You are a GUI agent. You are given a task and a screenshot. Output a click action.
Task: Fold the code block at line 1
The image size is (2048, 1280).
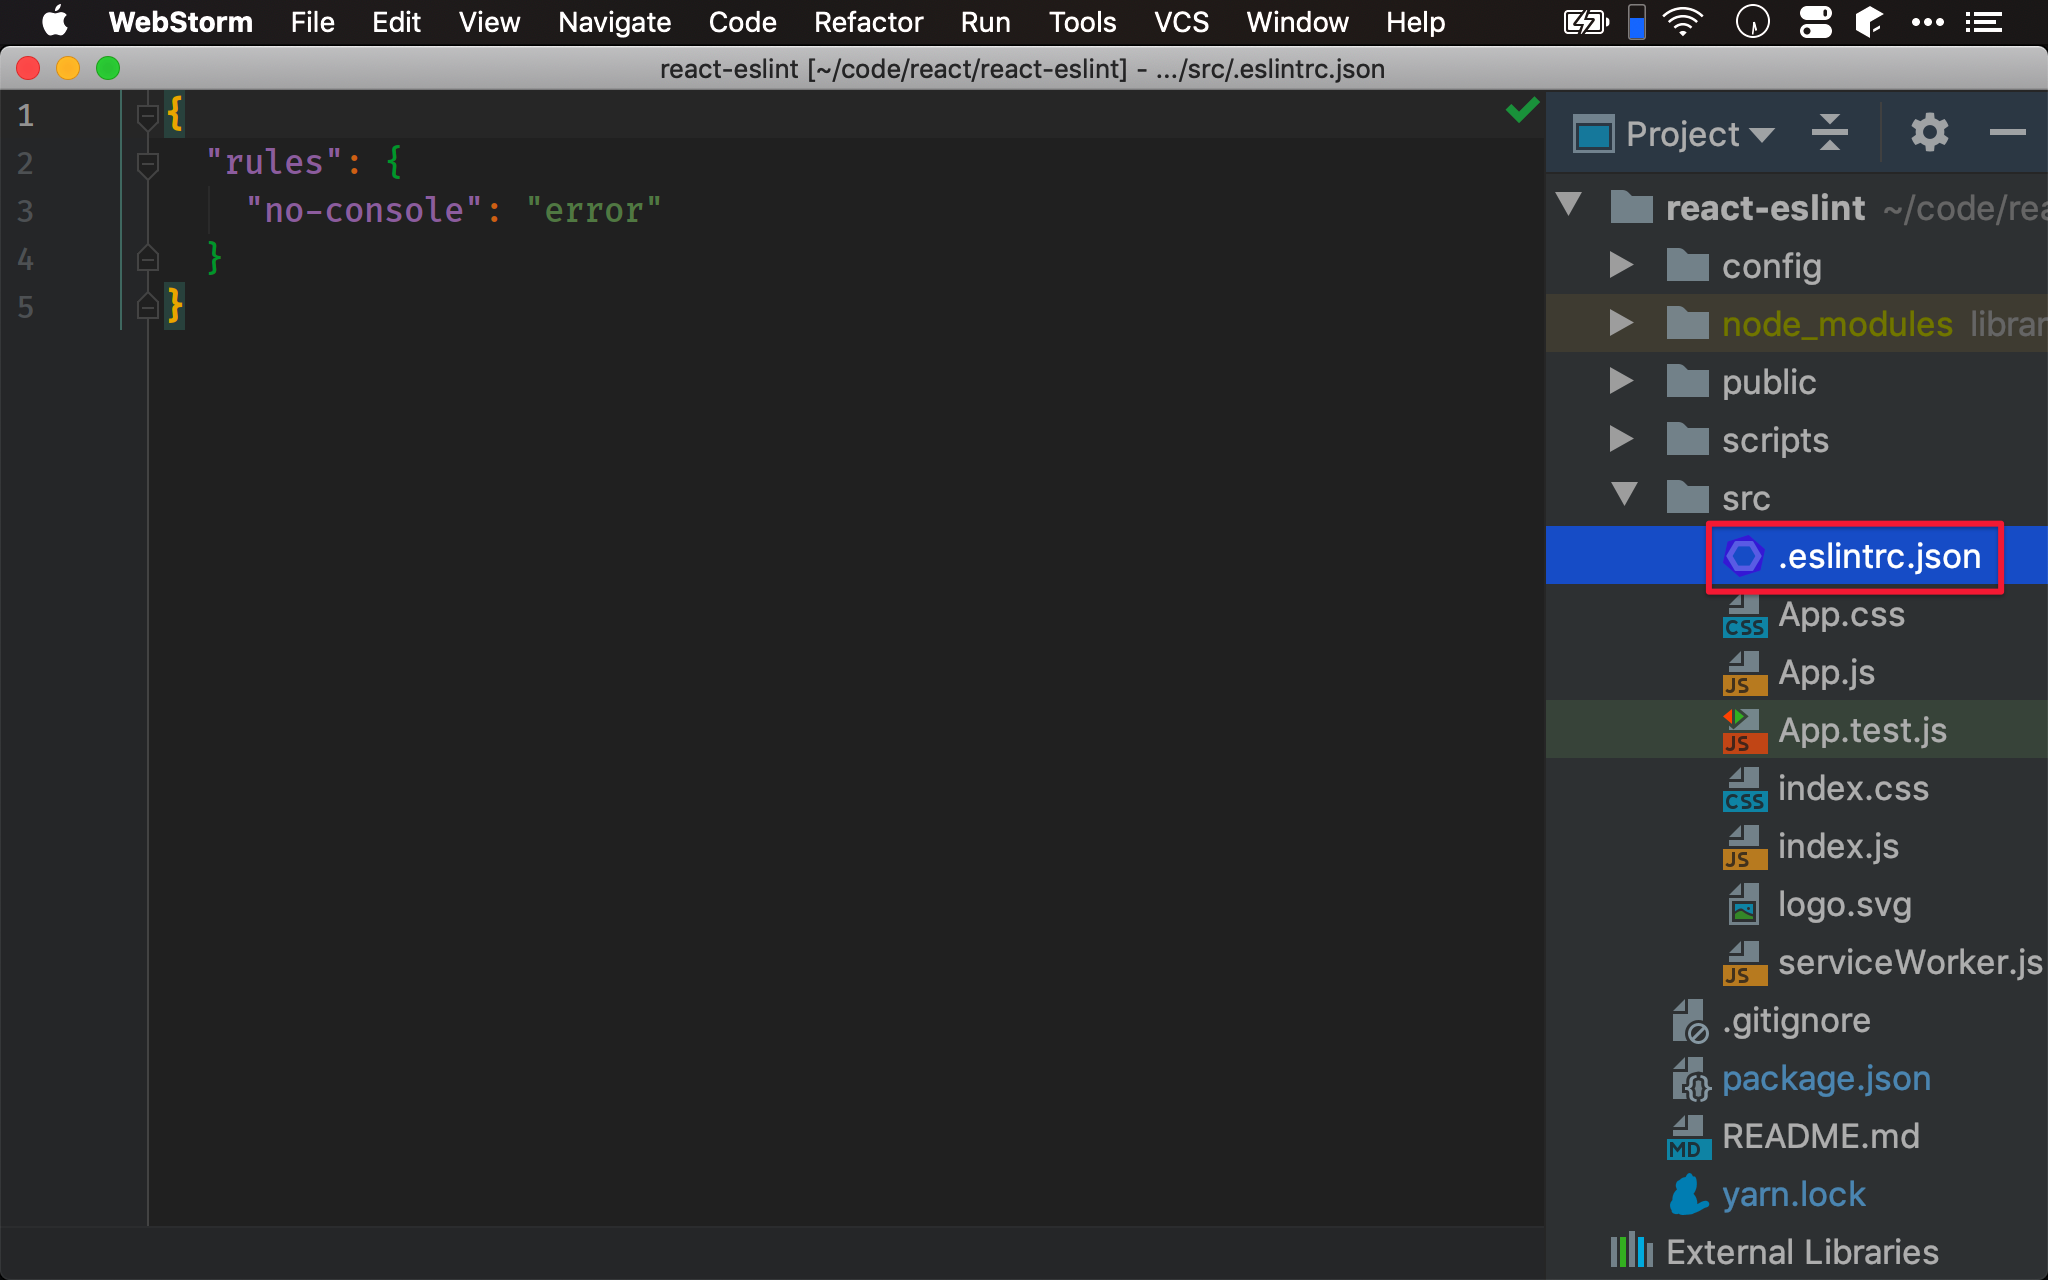coord(148,117)
